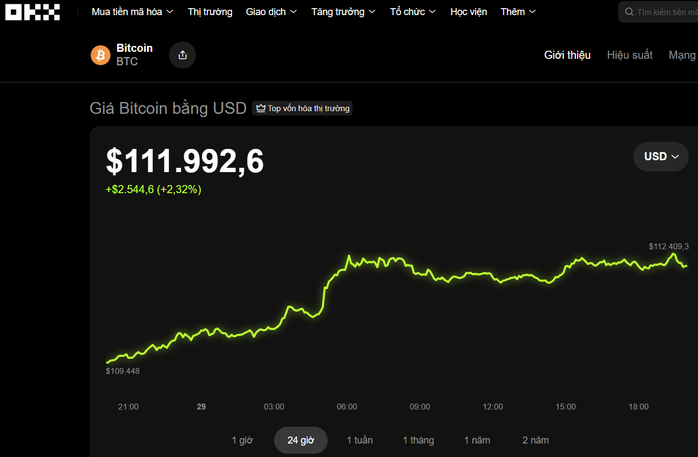Click the crown icon in market cap badge
The width and height of the screenshot is (698, 457).
tap(260, 108)
